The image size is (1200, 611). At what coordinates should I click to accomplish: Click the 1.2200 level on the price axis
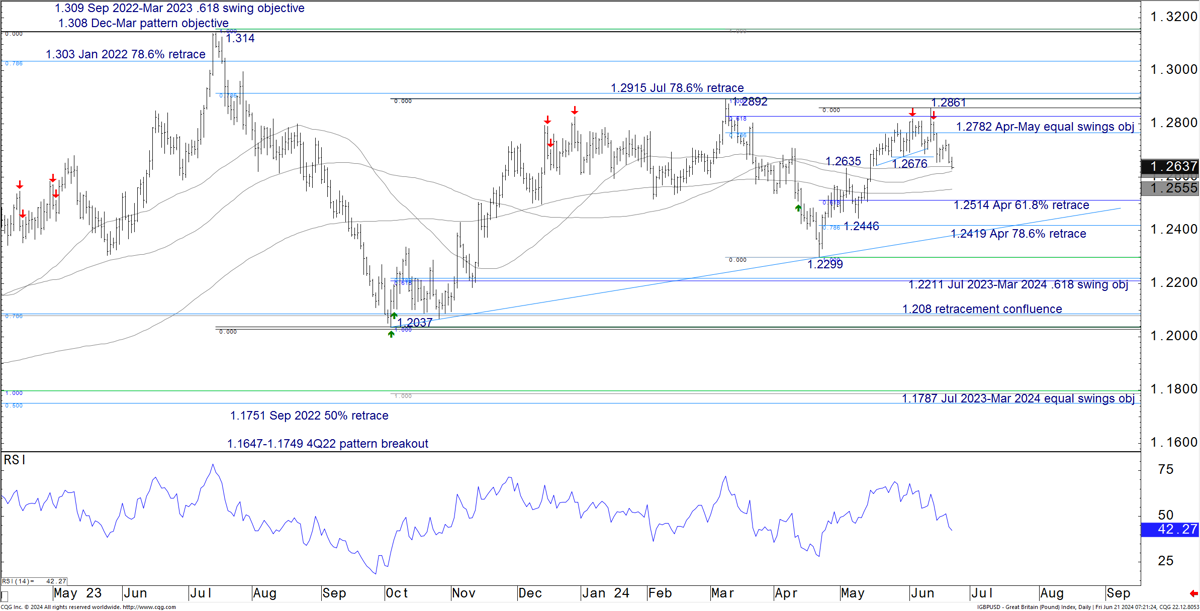pyautogui.click(x=1172, y=282)
